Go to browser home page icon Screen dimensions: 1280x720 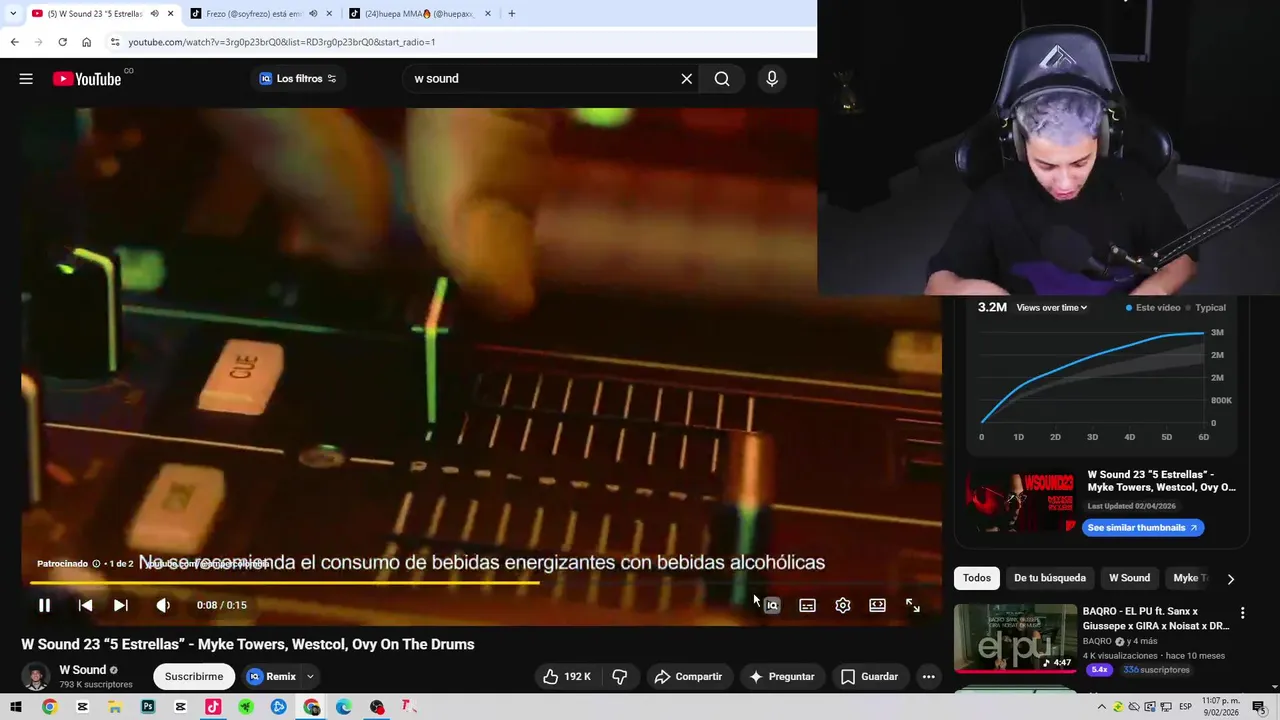point(86,42)
